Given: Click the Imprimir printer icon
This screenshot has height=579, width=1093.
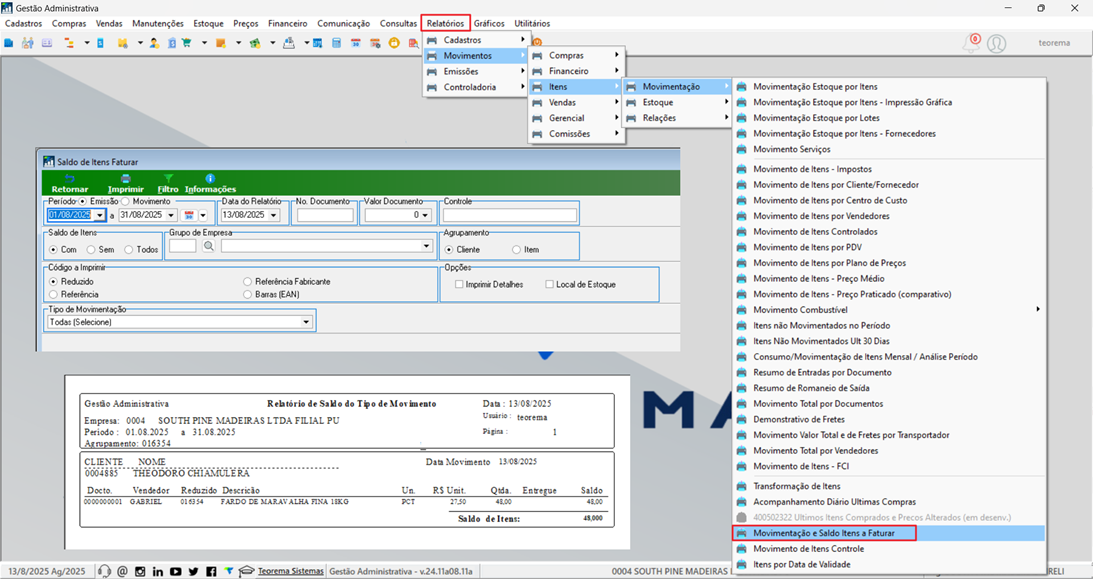Looking at the screenshot, I should [125, 178].
